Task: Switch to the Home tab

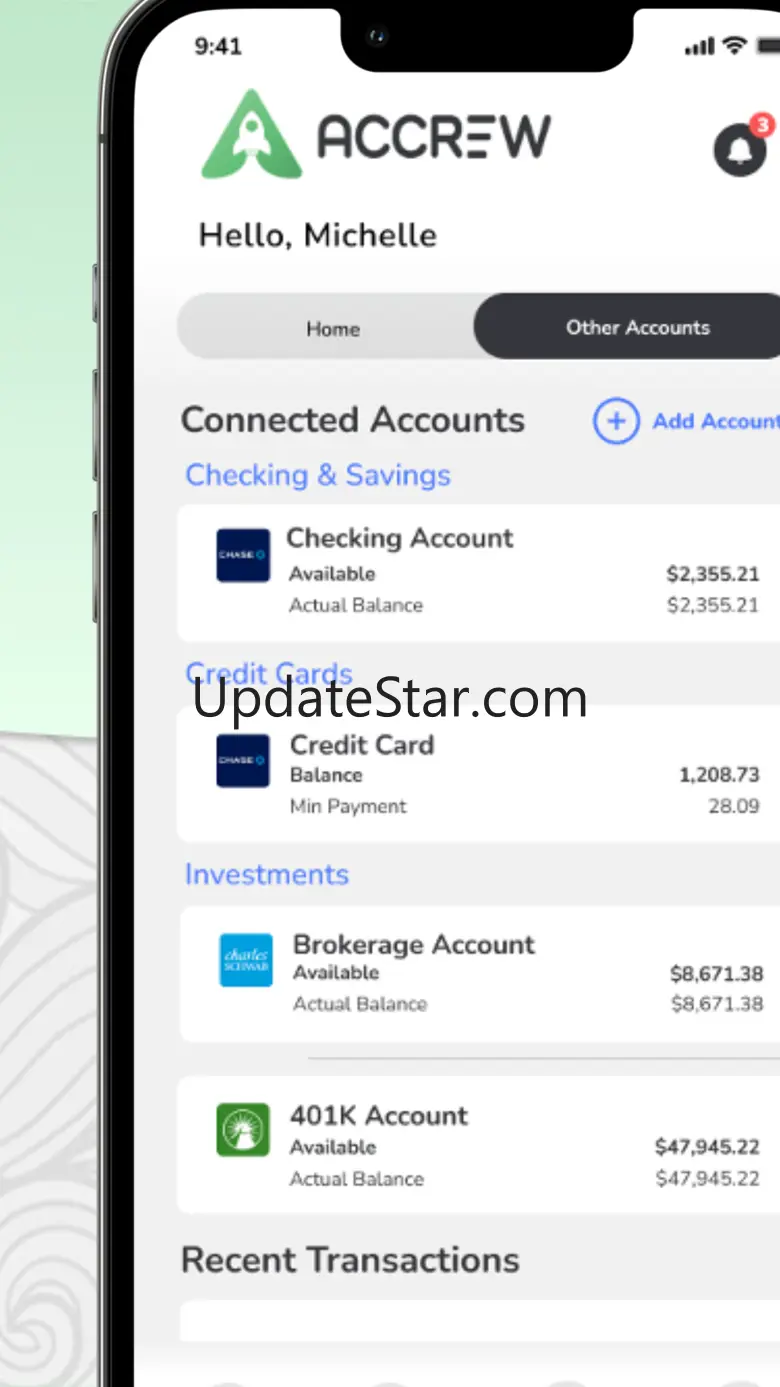Action: point(333,328)
